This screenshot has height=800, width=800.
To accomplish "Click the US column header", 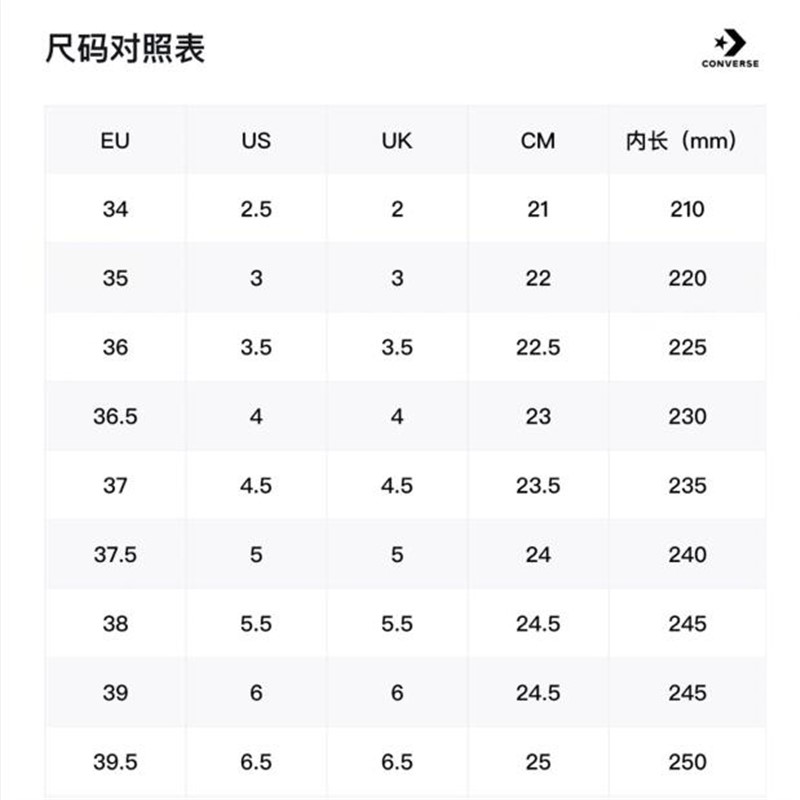I will [256, 141].
